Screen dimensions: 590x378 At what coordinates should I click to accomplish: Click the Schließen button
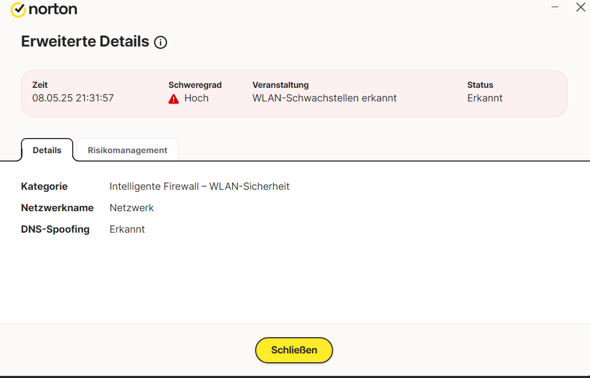click(x=294, y=350)
